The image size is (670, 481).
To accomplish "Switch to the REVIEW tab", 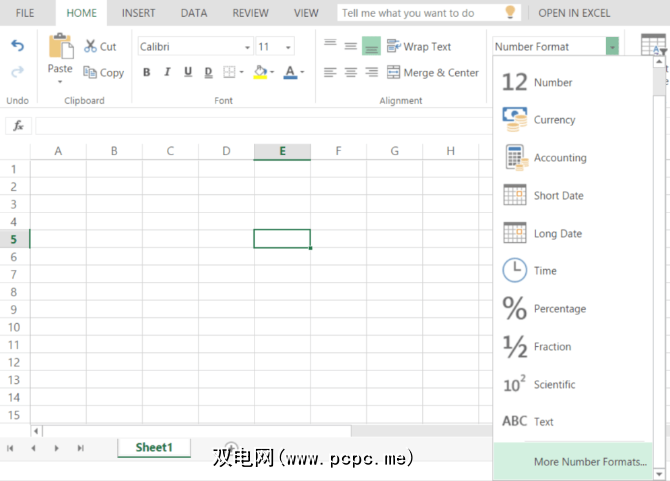I will 250,13.
